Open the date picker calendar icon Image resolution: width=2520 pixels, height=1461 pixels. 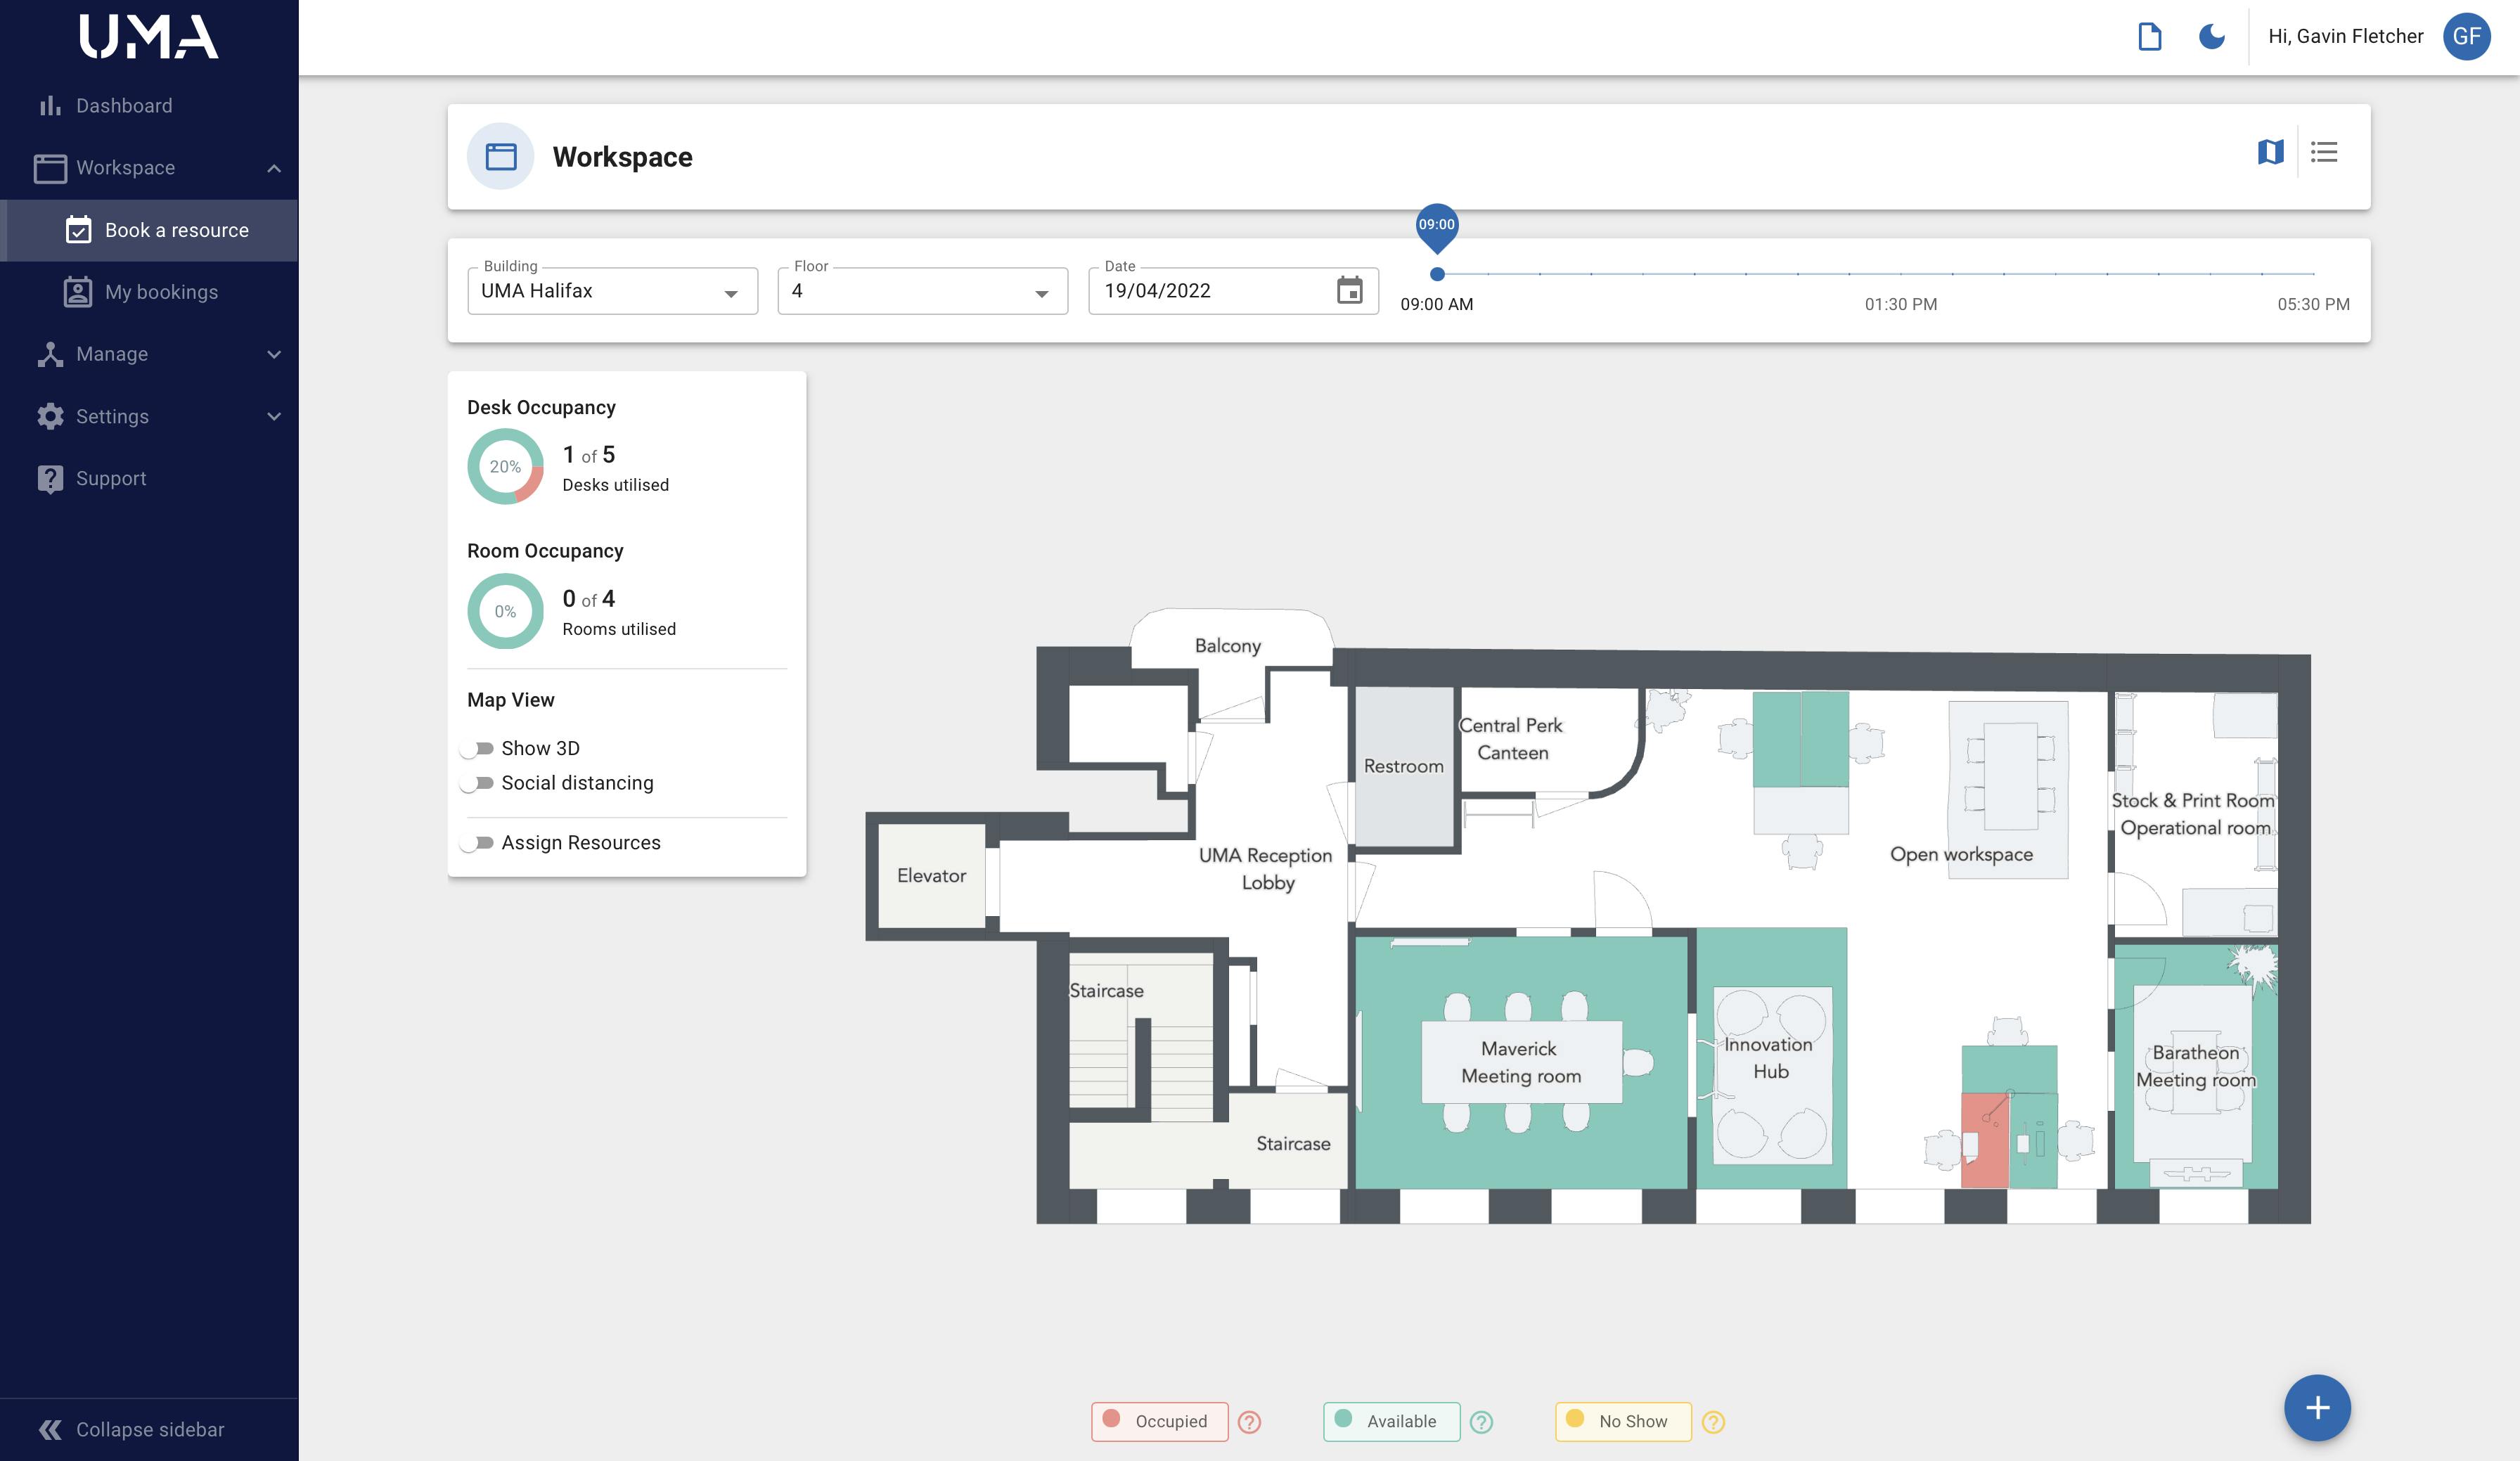point(1349,290)
